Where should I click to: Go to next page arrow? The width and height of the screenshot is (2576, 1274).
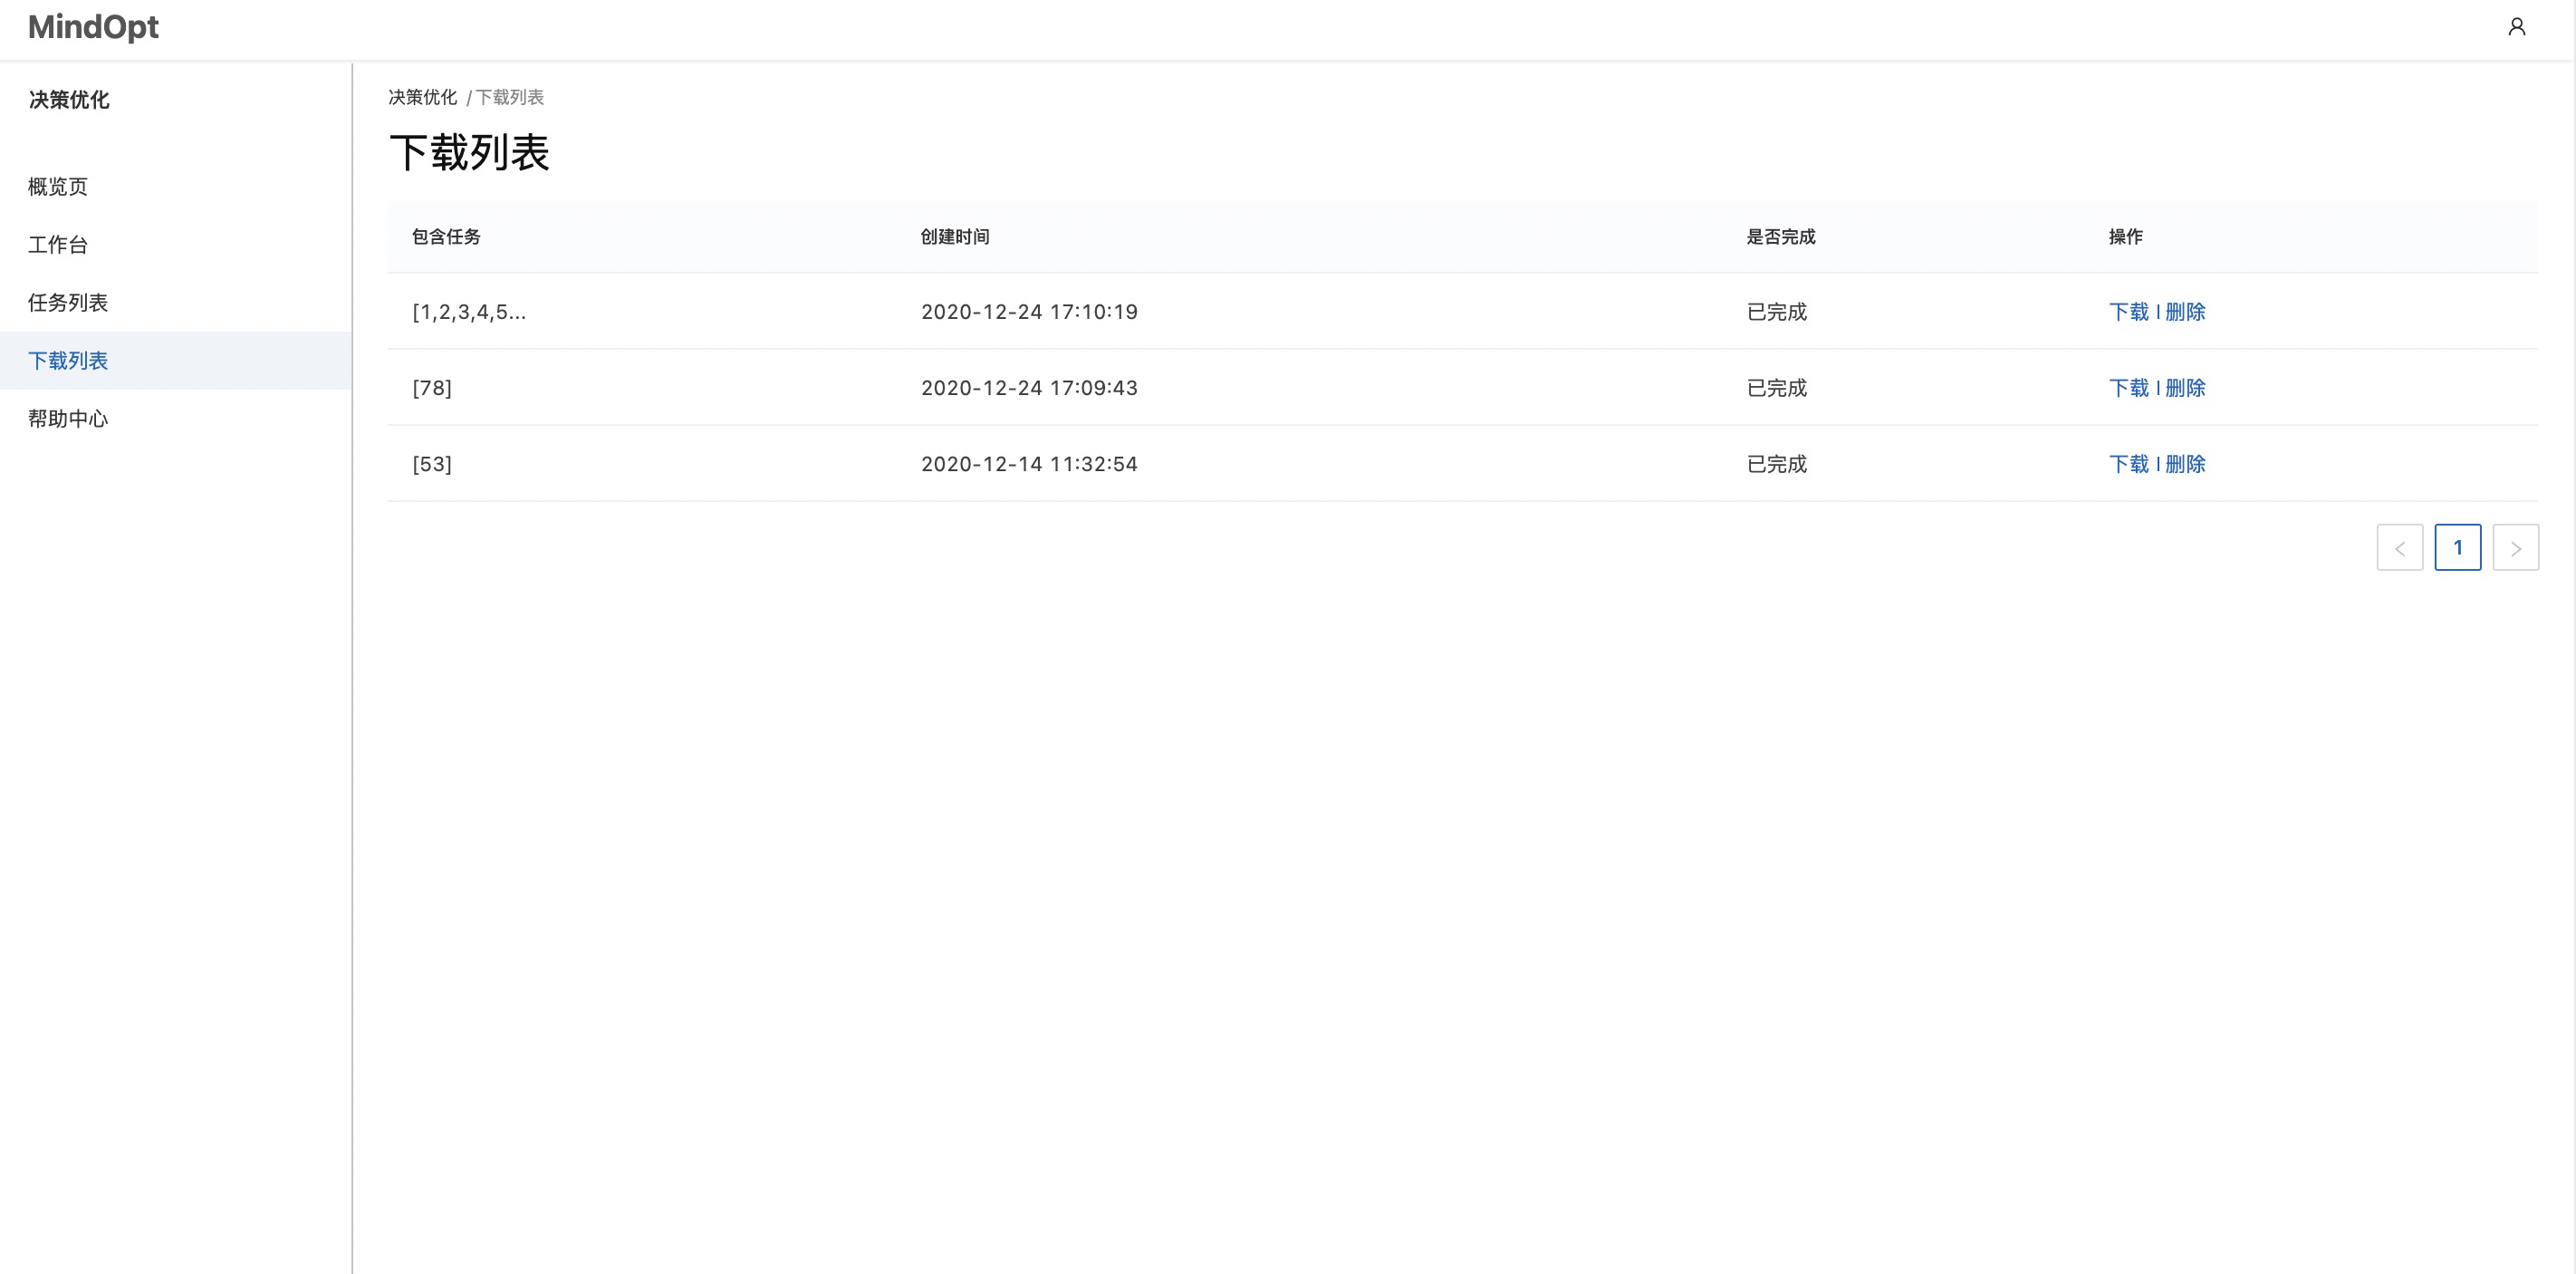2515,547
